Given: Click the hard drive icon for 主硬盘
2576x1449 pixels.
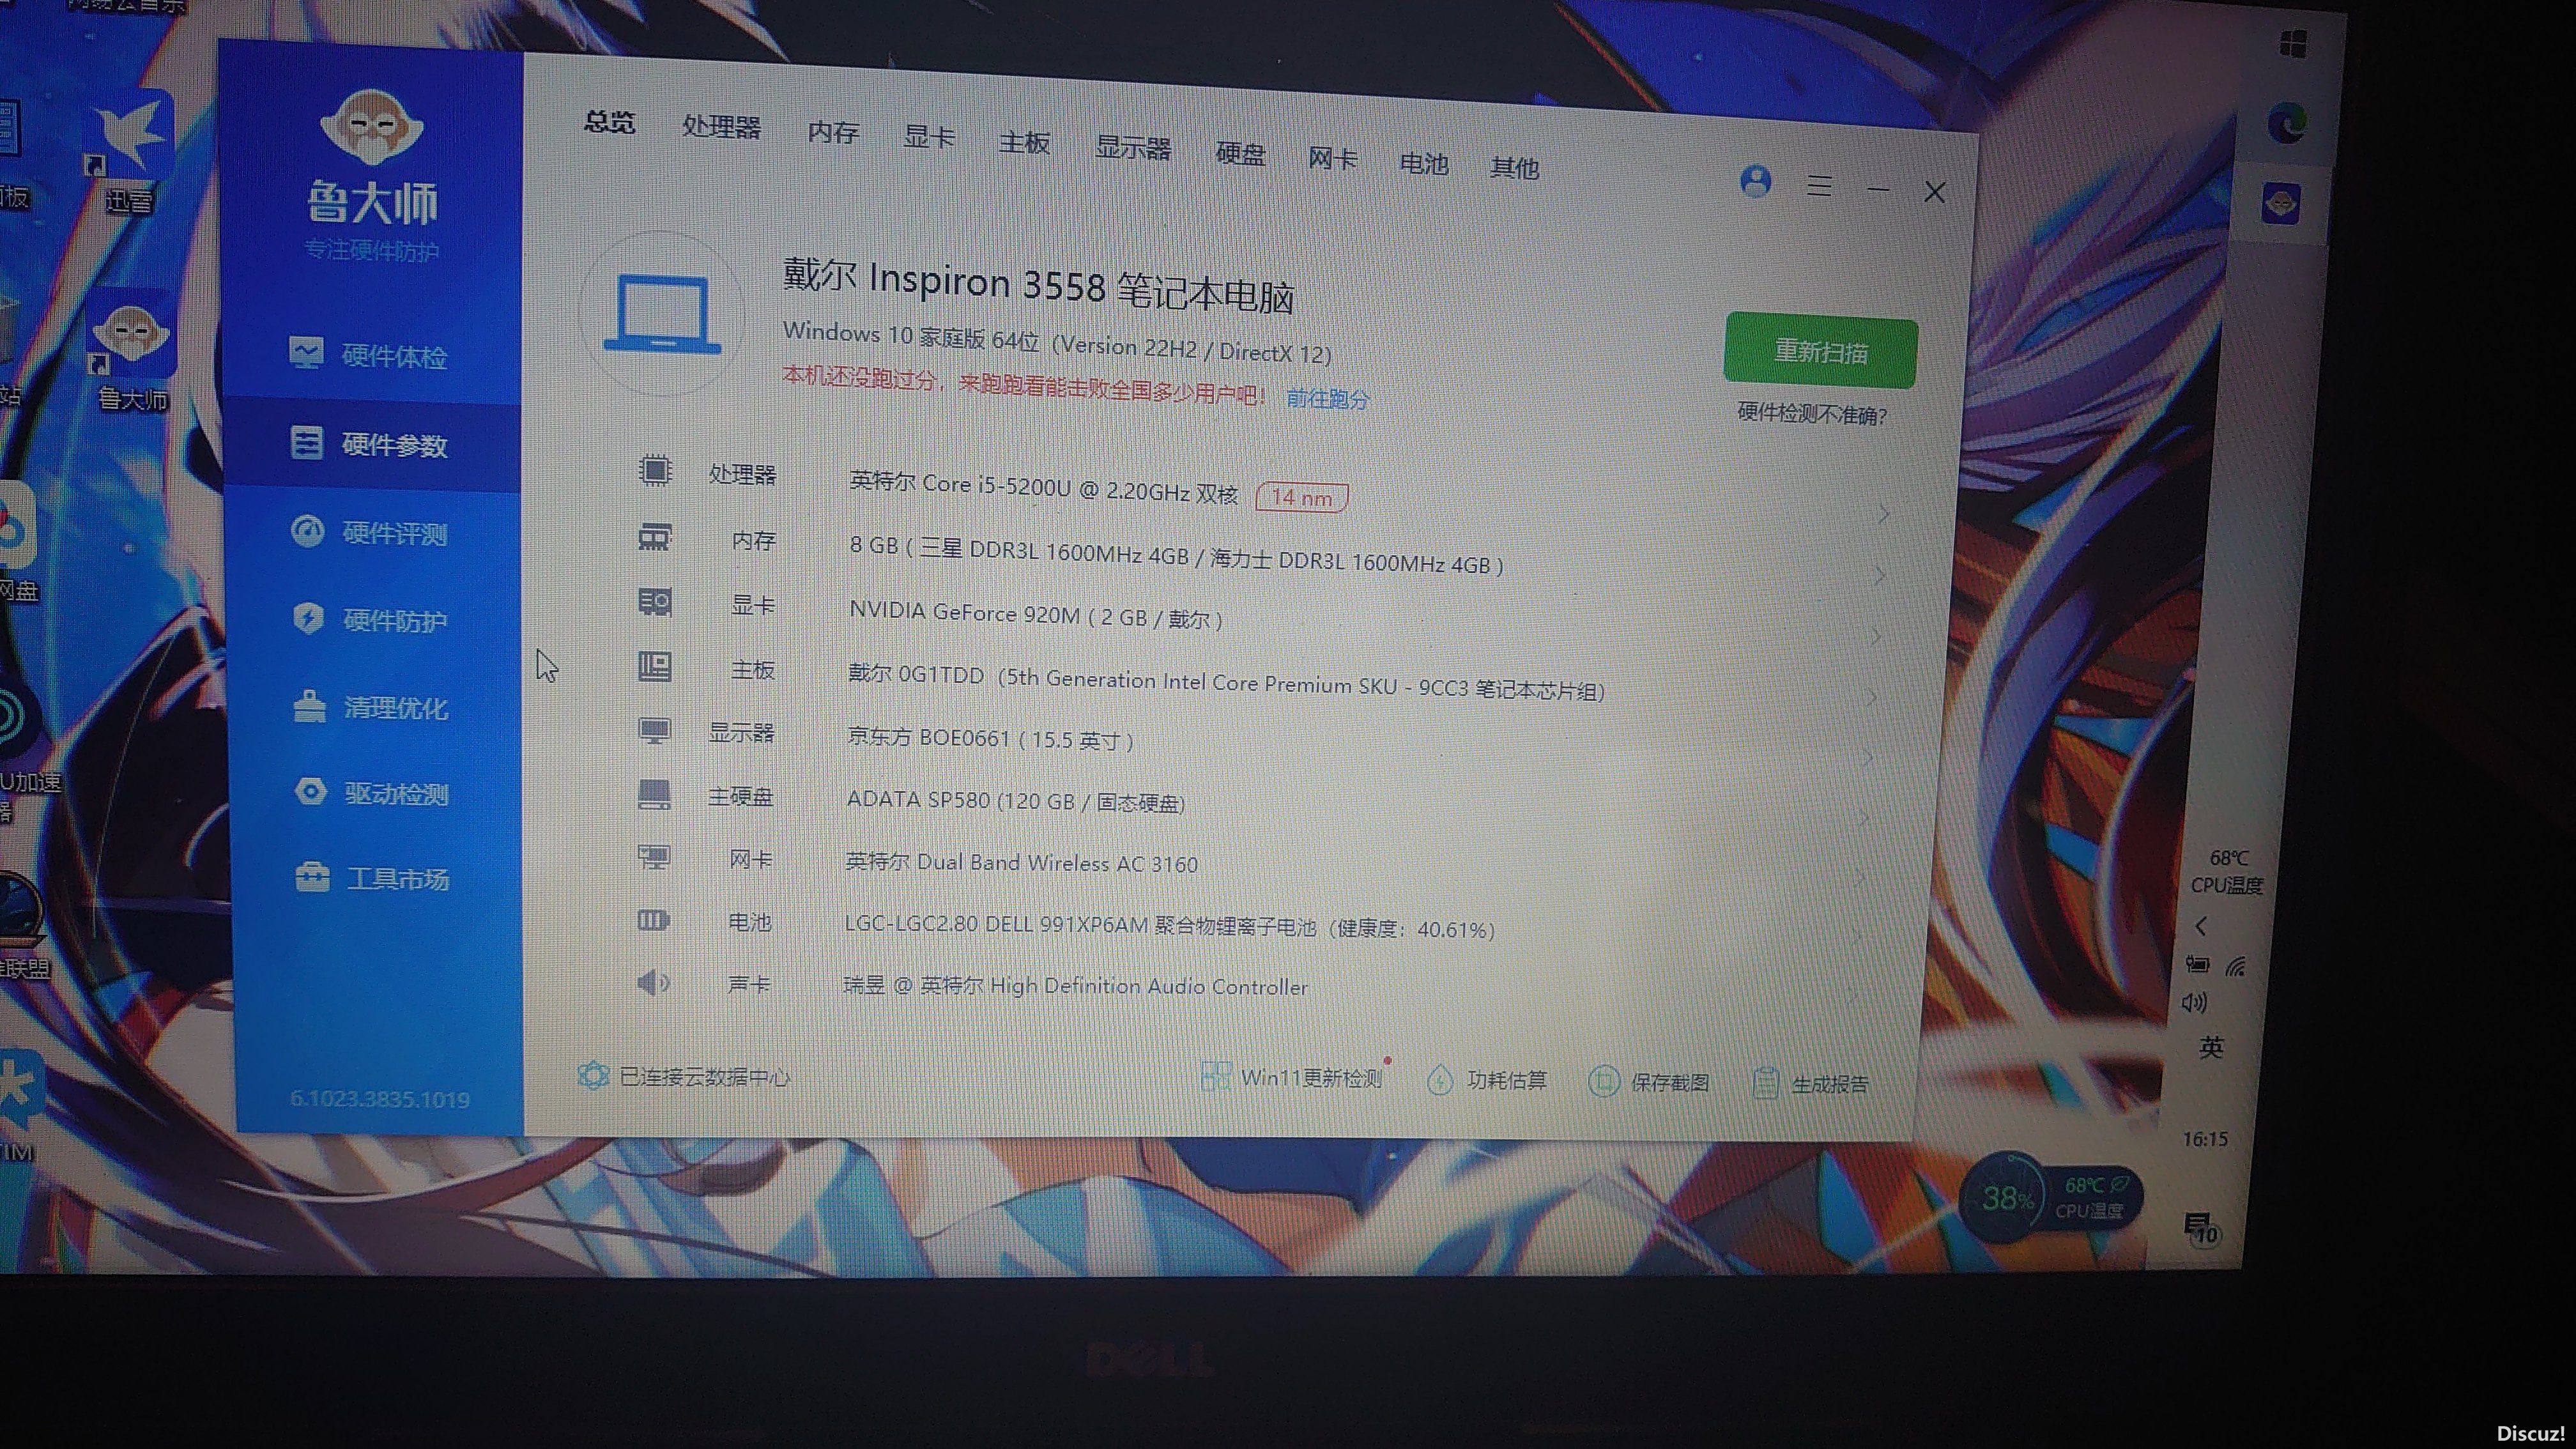Looking at the screenshot, I should click(654, 794).
